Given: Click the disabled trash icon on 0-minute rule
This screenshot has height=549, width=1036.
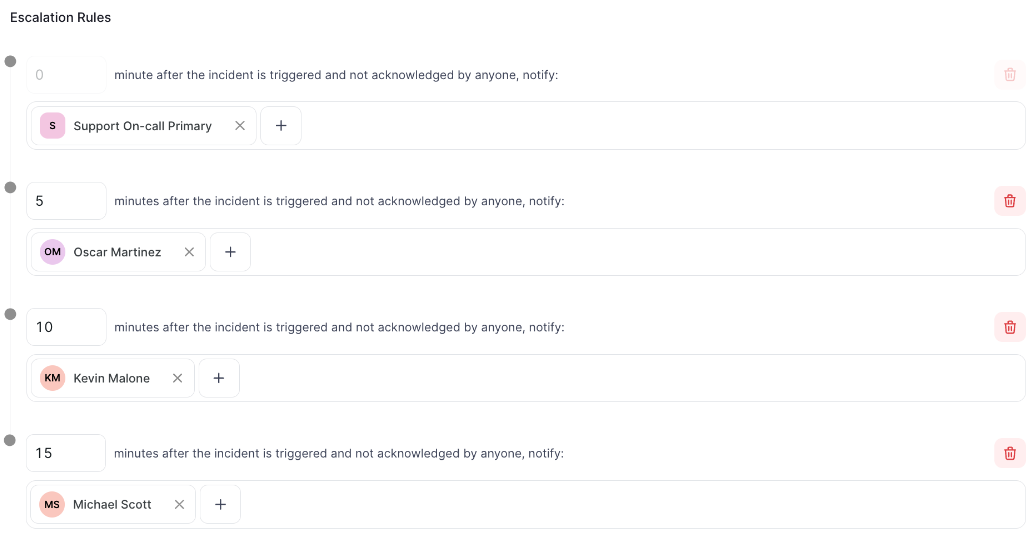Looking at the screenshot, I should pyautogui.click(x=1010, y=75).
